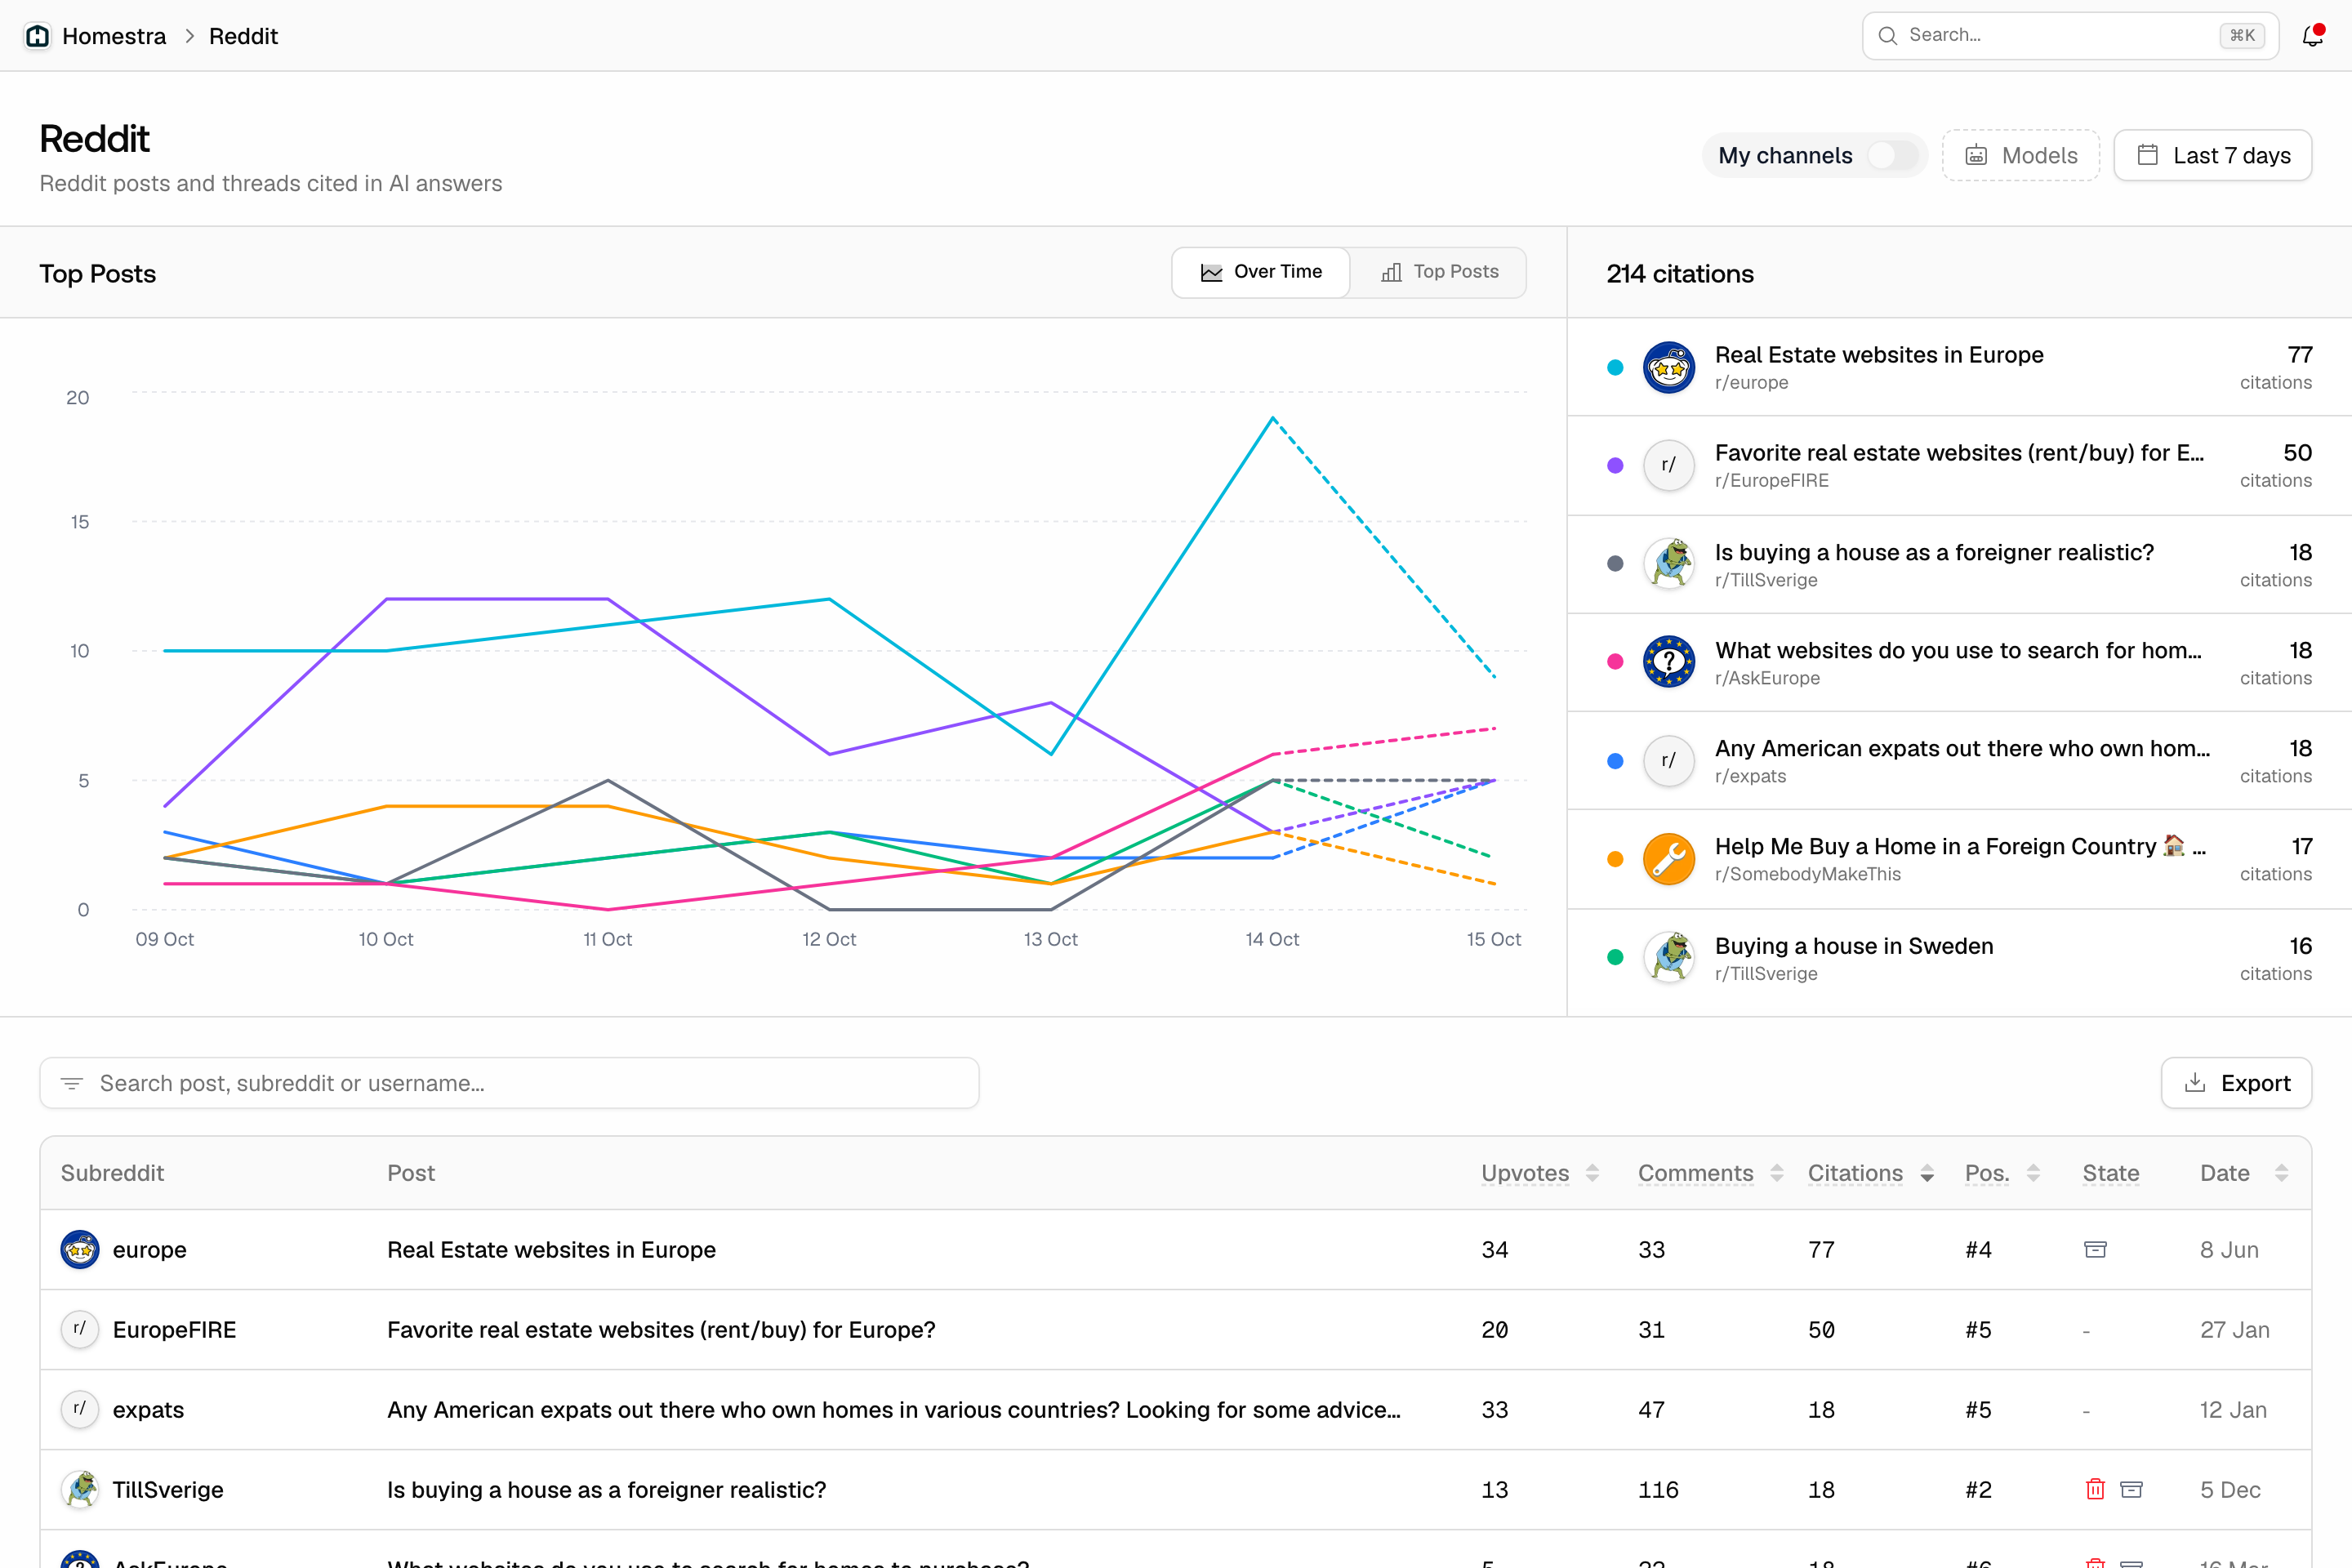Open the Models filter dropdown
This screenshot has height=1568, width=2352.
tap(2020, 155)
